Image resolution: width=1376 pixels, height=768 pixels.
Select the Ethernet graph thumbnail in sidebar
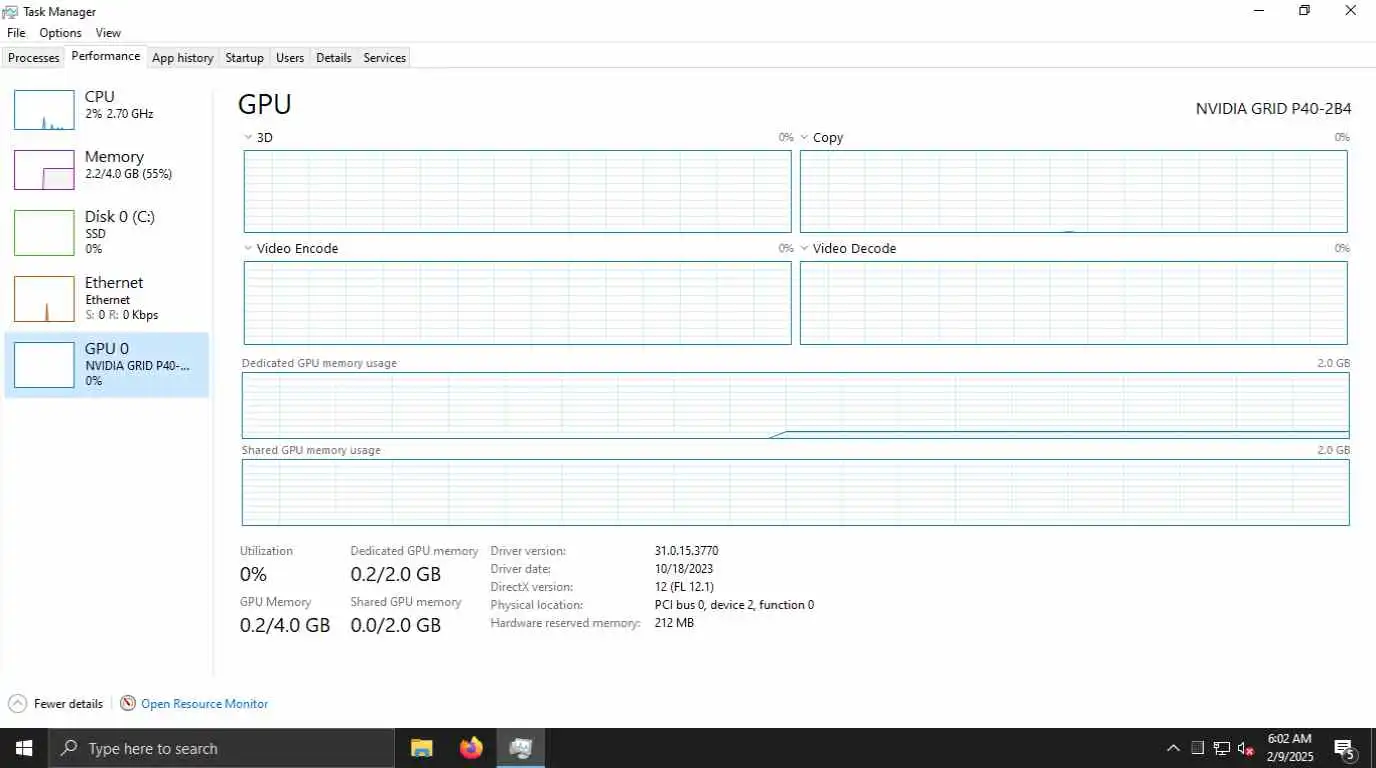pos(44,299)
